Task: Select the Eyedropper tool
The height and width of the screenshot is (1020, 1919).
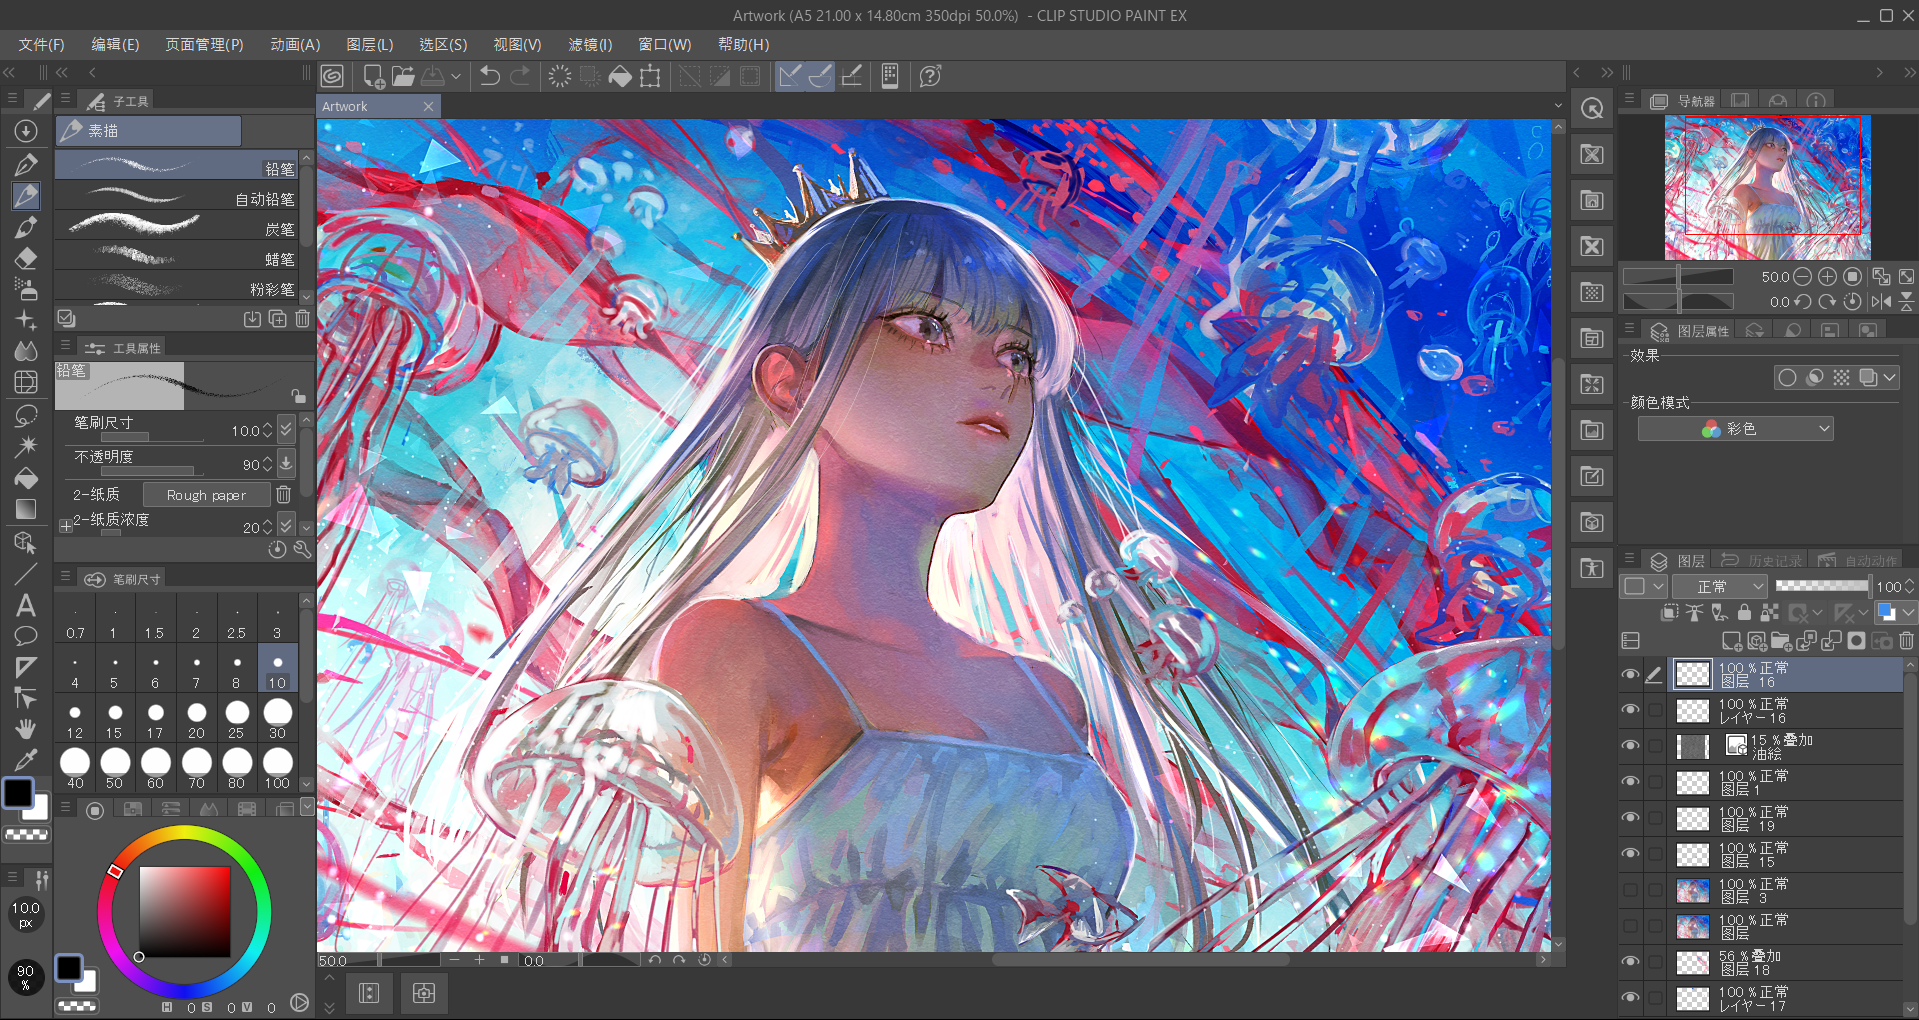Action: click(x=26, y=760)
